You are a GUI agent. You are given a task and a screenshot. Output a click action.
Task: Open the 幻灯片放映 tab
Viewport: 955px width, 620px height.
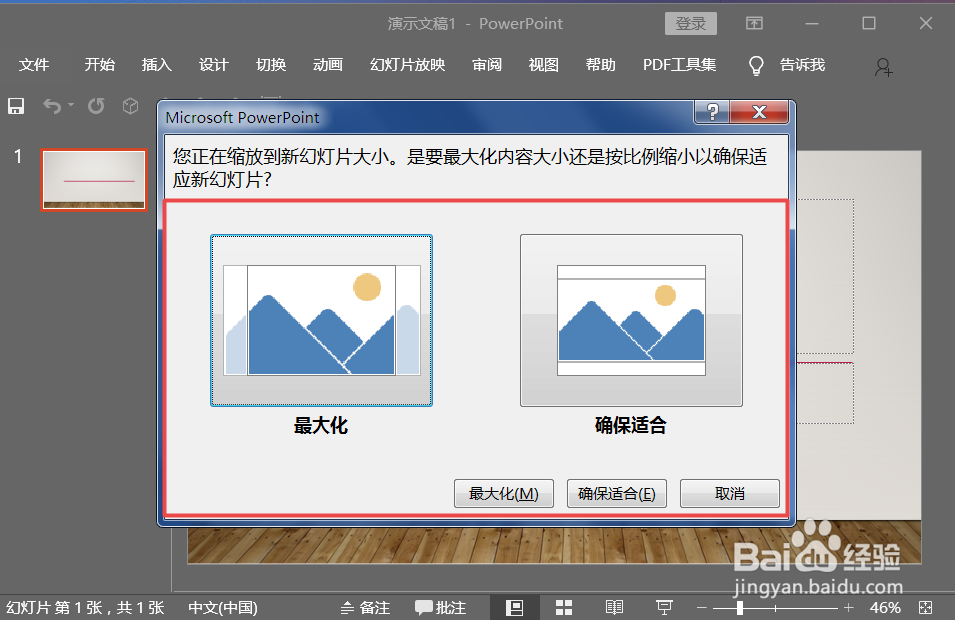(407, 65)
